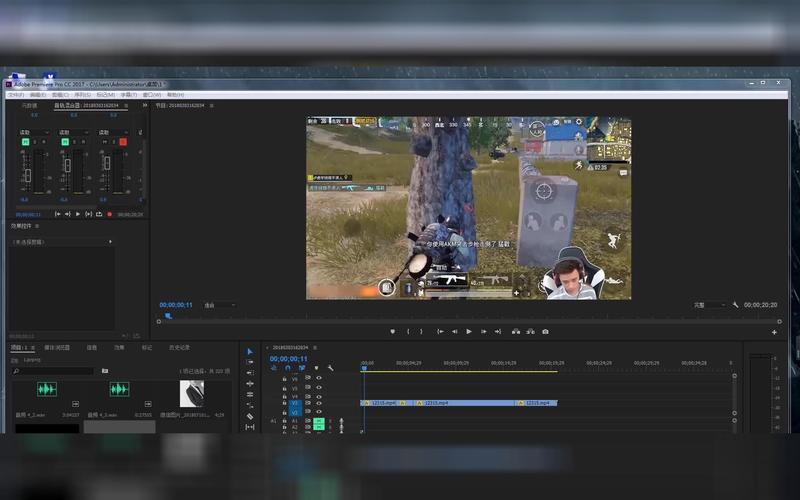Screen dimensions: 800x500
Task: Open third mixer channel automation mode dropdown
Action: click(x=113, y=133)
